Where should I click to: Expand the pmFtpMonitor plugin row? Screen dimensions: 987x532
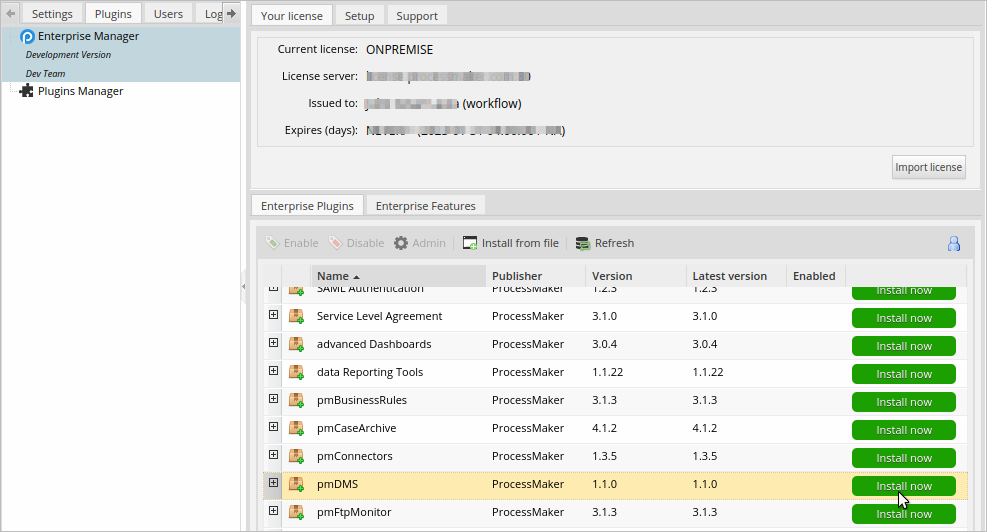point(273,511)
